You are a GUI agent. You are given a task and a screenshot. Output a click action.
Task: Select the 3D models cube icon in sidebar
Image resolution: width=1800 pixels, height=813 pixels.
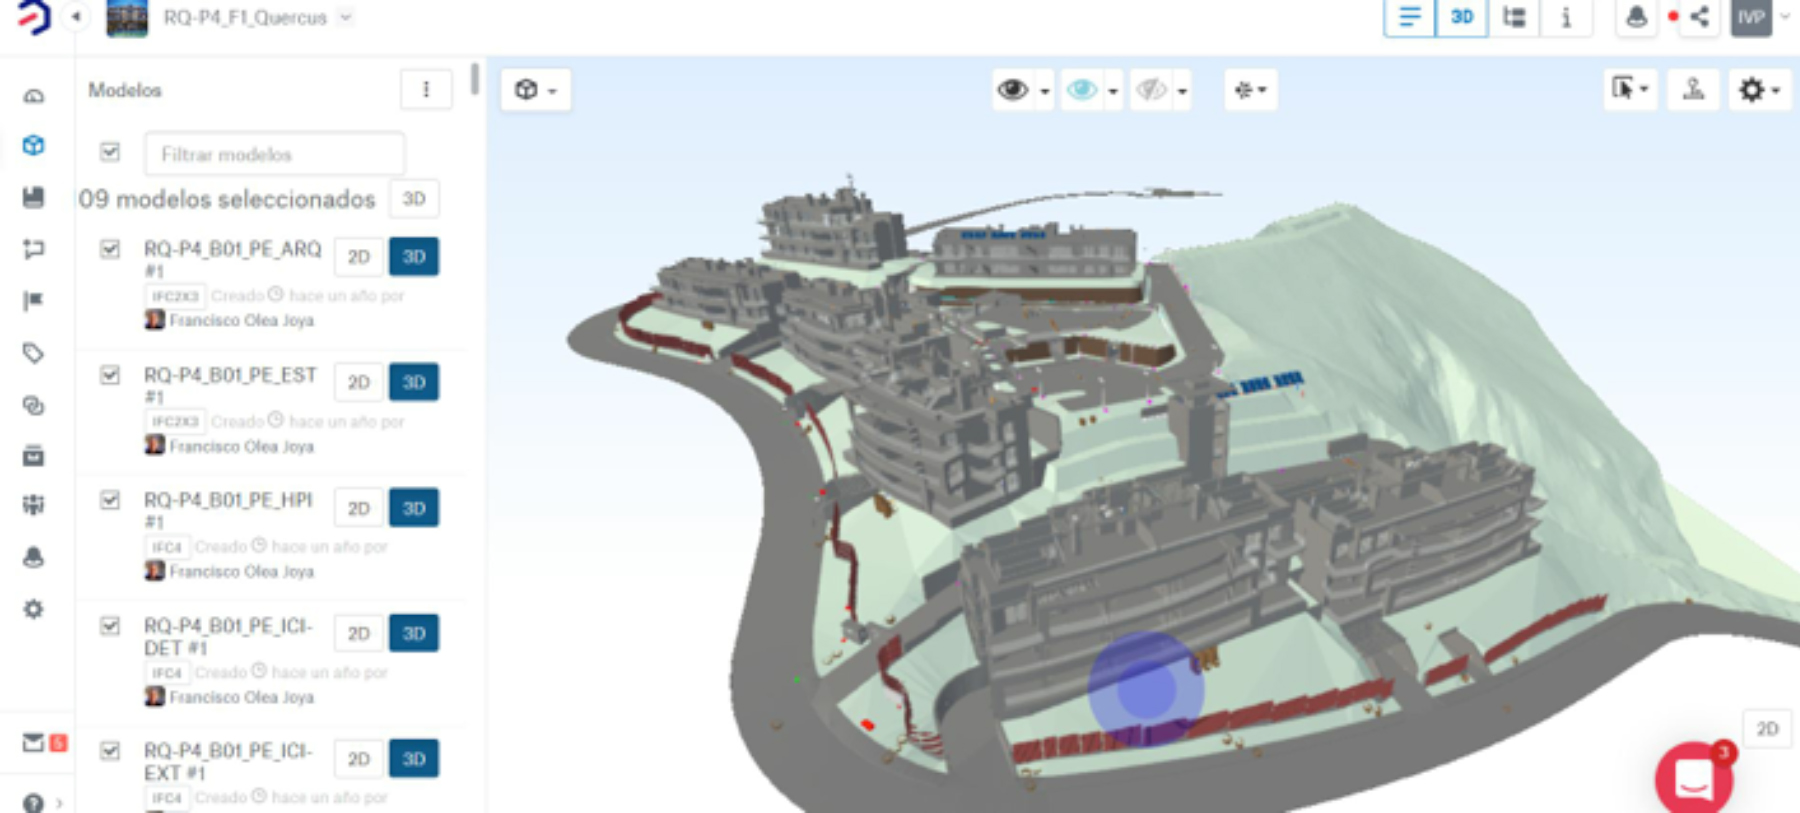click(x=34, y=145)
